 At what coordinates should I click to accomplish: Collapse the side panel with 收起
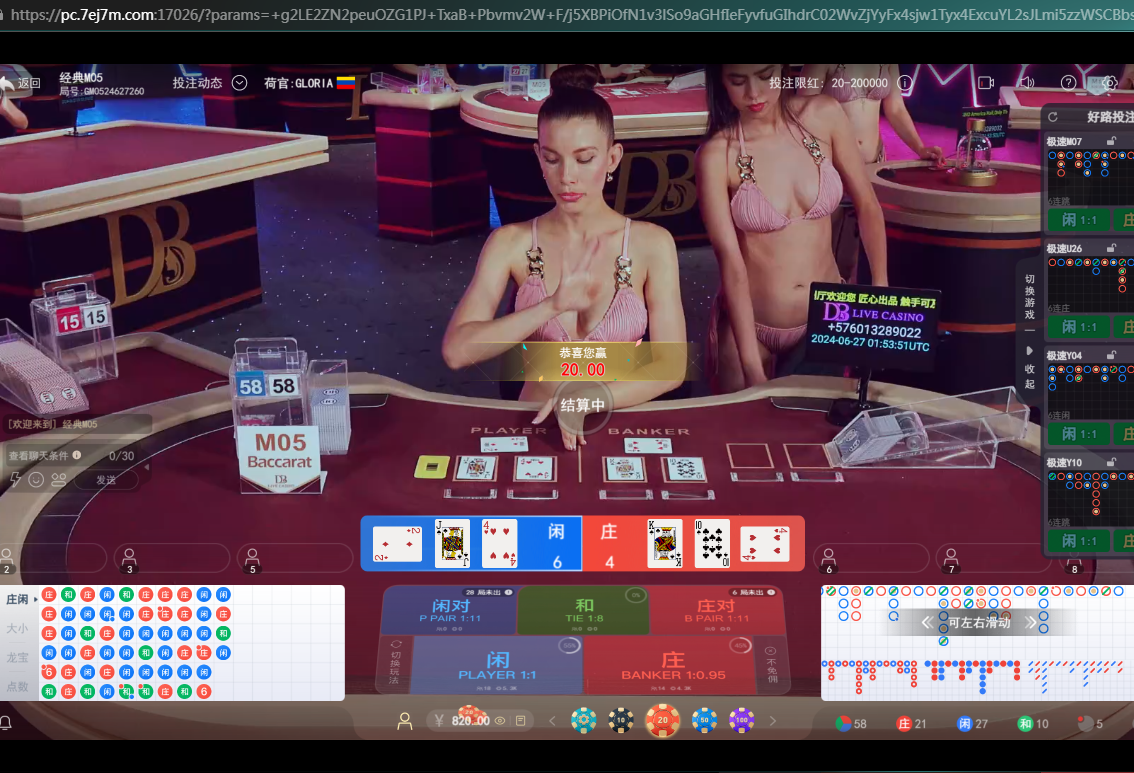(1030, 368)
